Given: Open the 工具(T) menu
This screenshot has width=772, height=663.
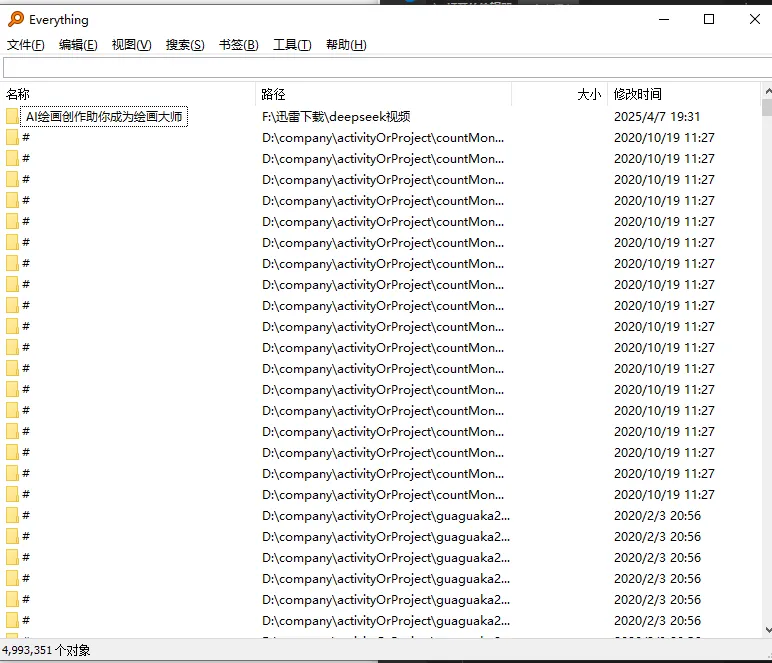Looking at the screenshot, I should point(292,45).
